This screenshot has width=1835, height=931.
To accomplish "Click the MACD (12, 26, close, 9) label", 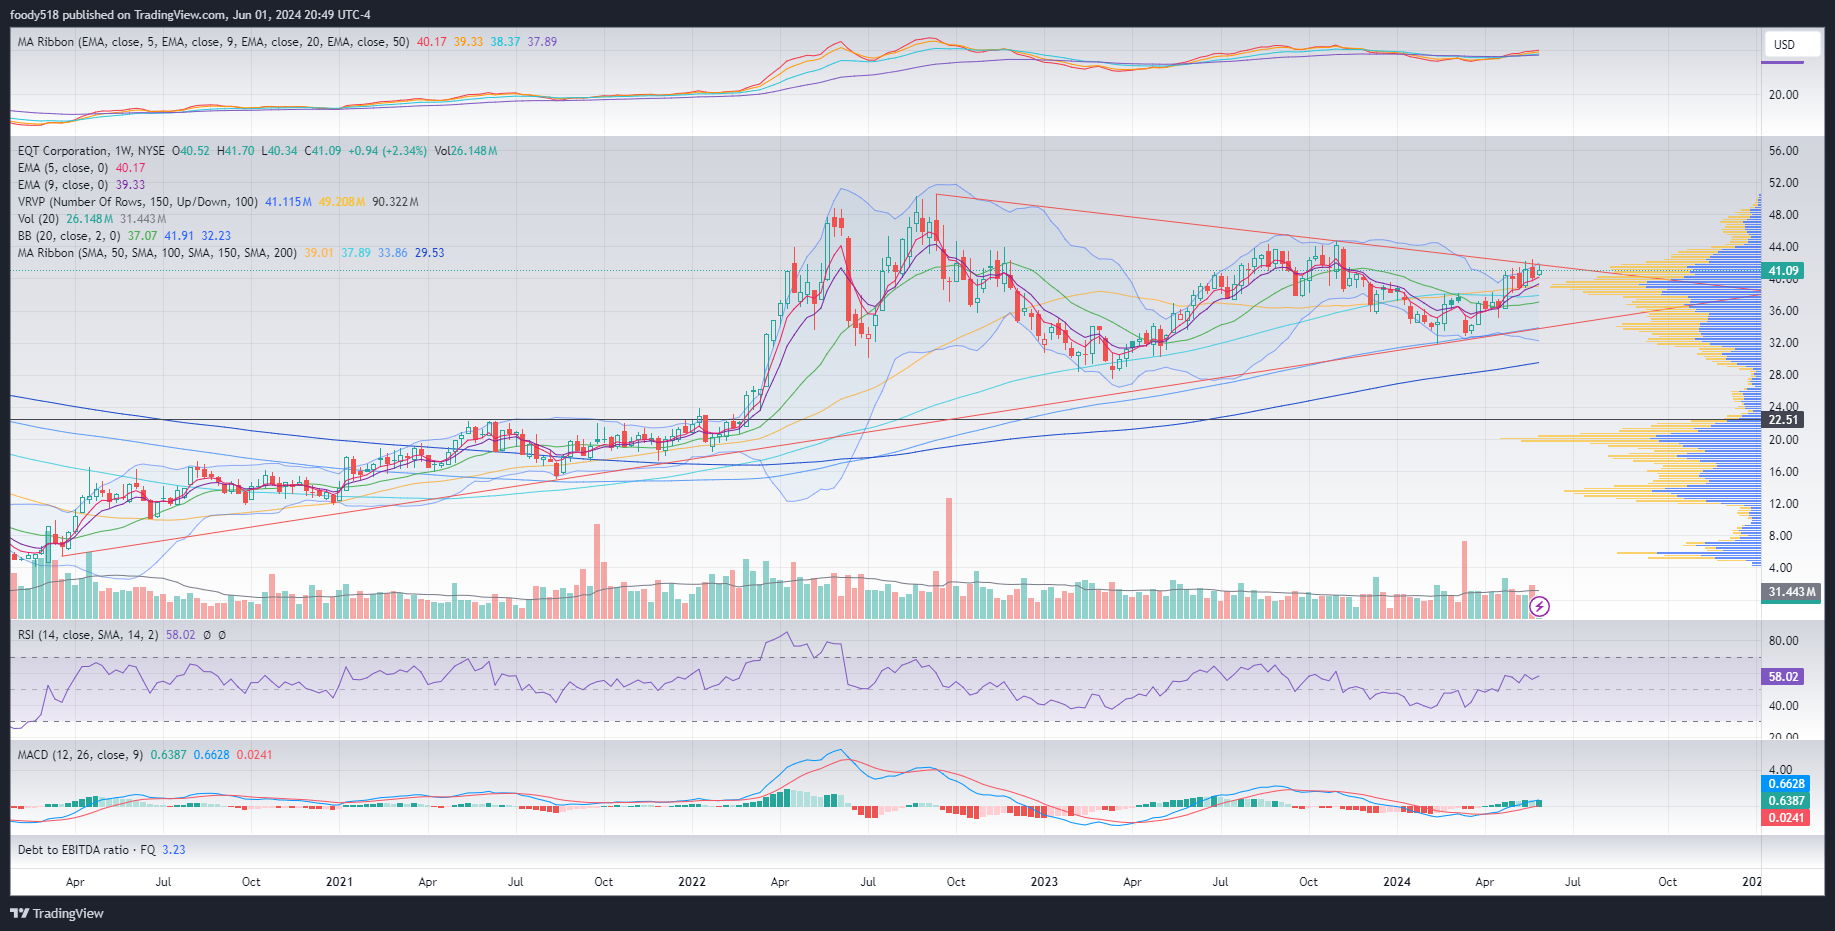I will pyautogui.click(x=80, y=755).
